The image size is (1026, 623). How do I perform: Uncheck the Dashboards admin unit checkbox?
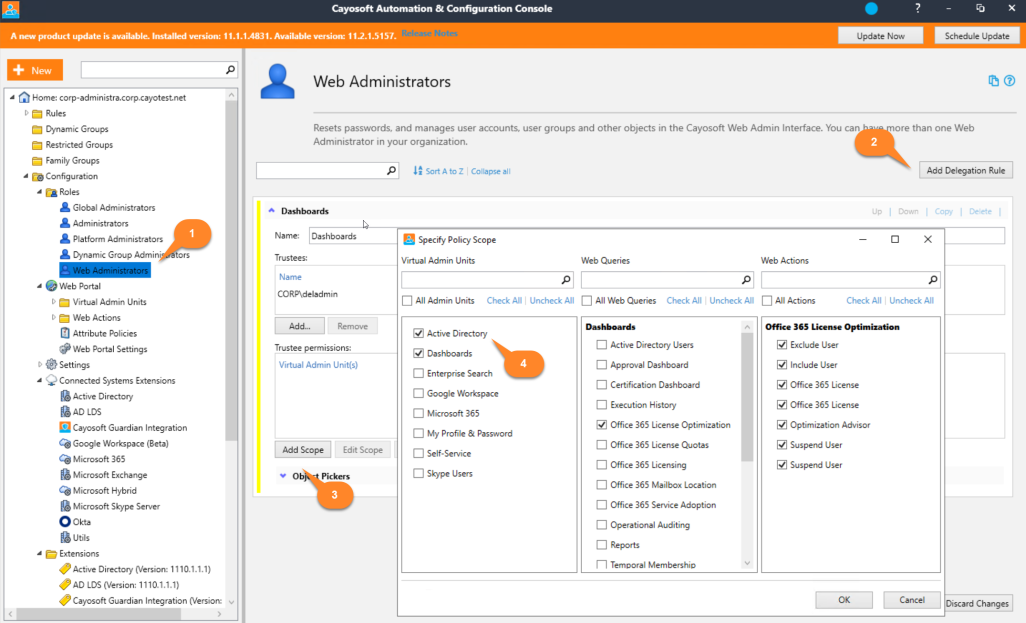point(418,353)
